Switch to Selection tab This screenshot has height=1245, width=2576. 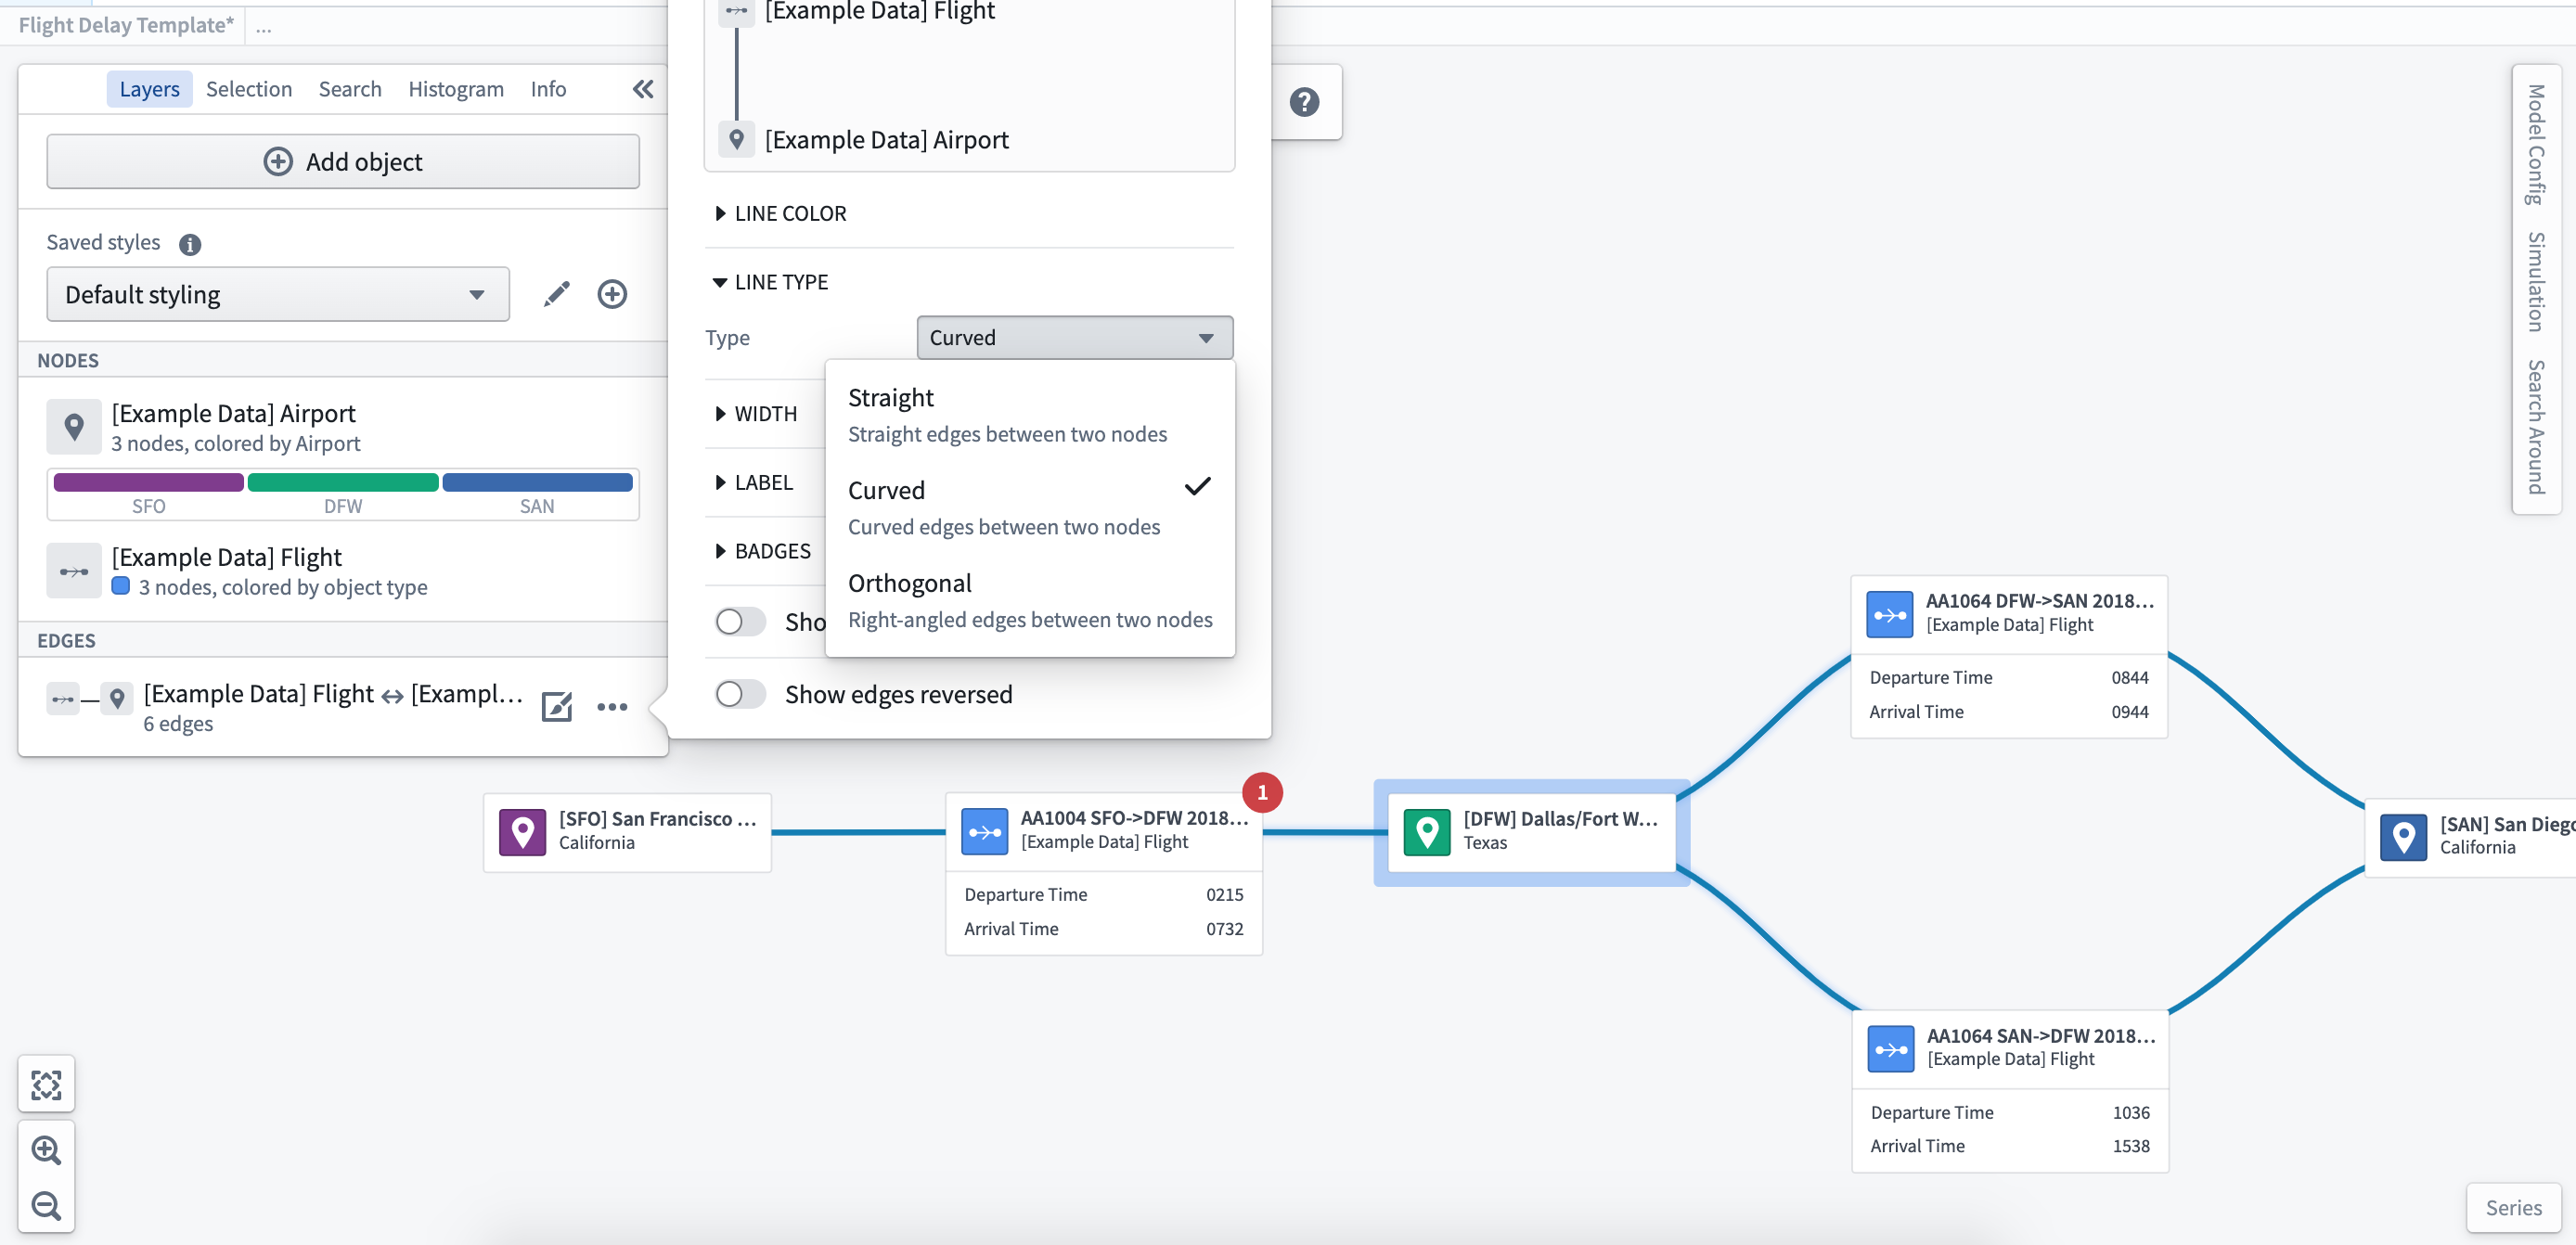[249, 89]
